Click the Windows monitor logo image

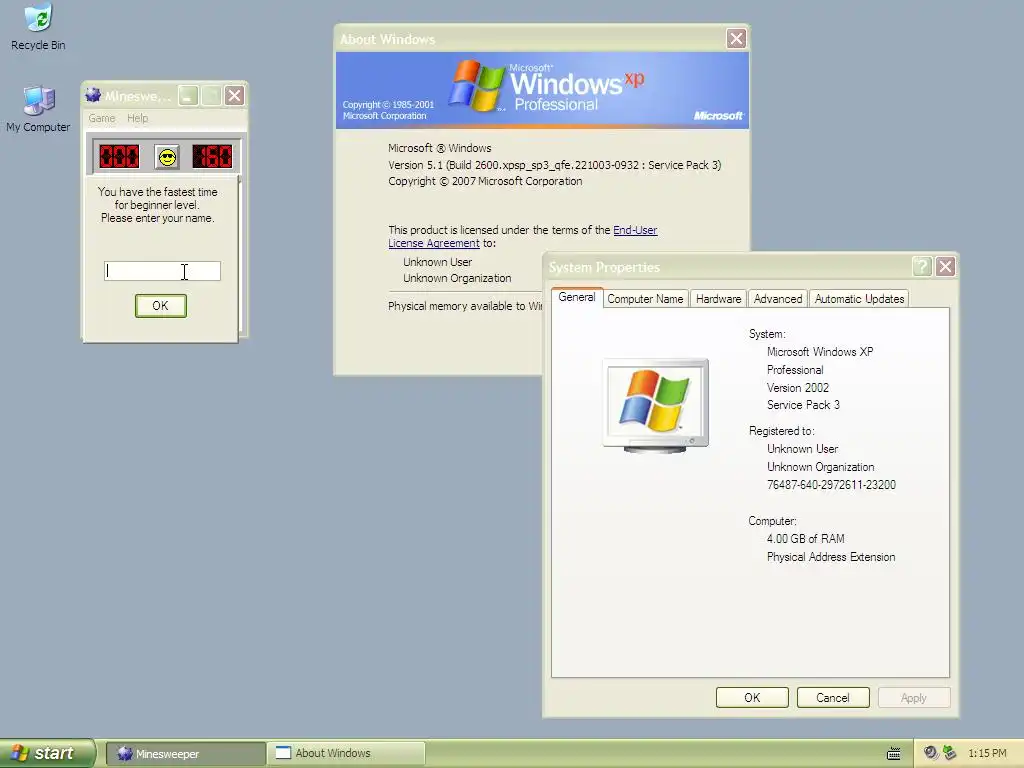656,406
